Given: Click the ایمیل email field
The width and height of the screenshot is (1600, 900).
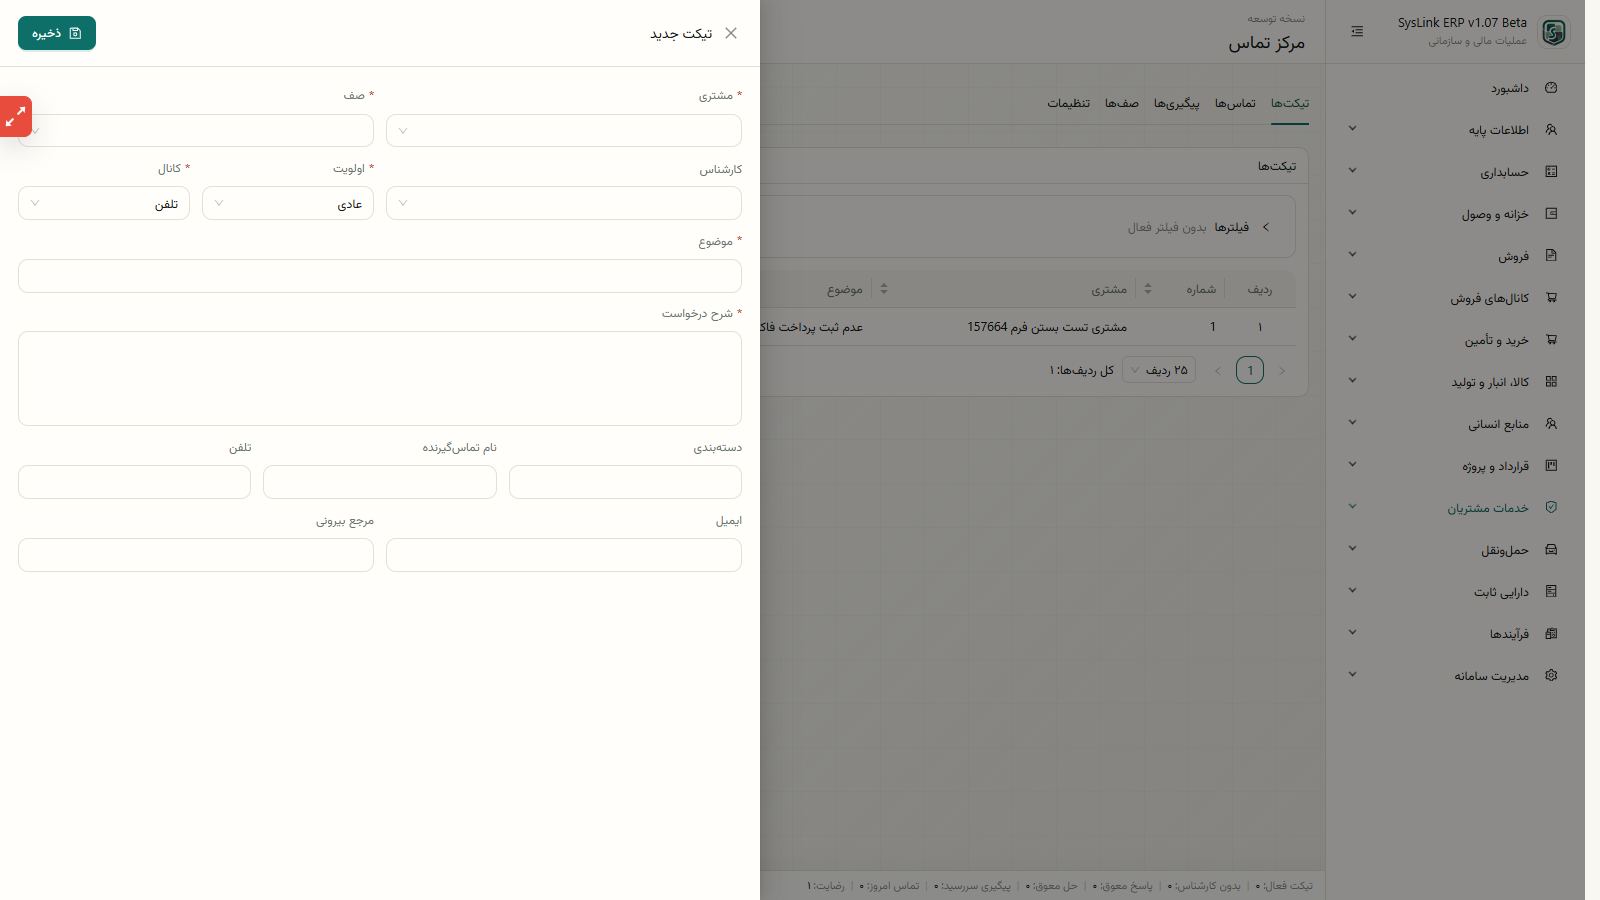Looking at the screenshot, I should click(x=564, y=555).
